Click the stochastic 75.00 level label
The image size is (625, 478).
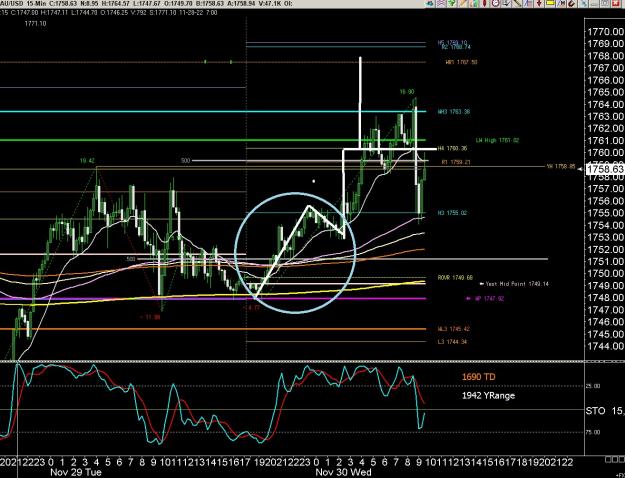593,432
